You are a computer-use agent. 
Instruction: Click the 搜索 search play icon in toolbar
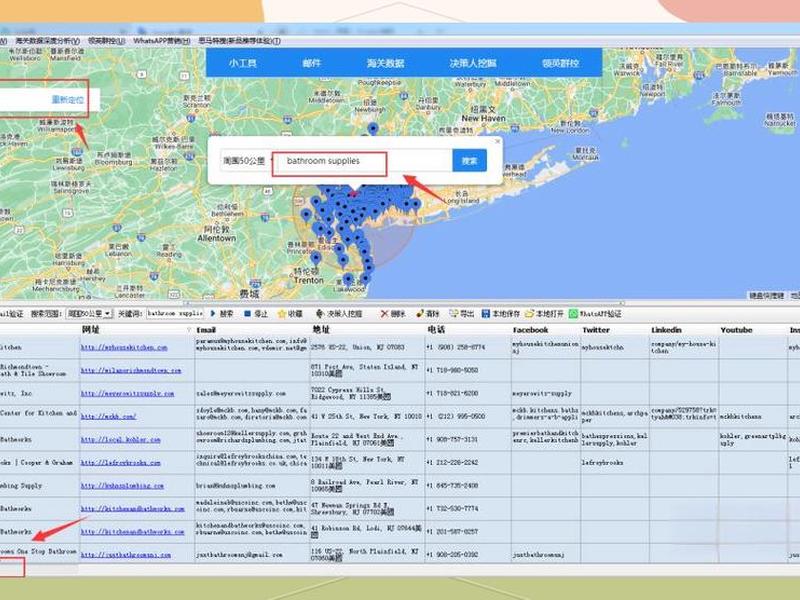pyautogui.click(x=213, y=313)
